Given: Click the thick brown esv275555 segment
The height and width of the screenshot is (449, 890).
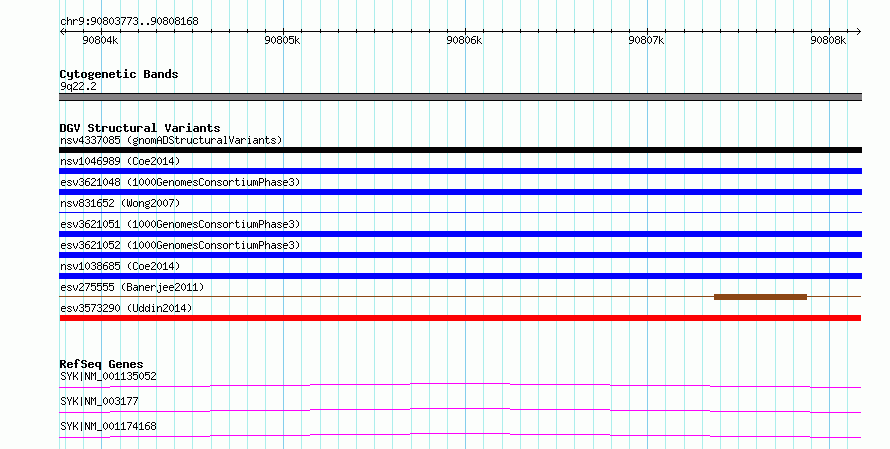Looking at the screenshot, I should pyautogui.click(x=760, y=297).
